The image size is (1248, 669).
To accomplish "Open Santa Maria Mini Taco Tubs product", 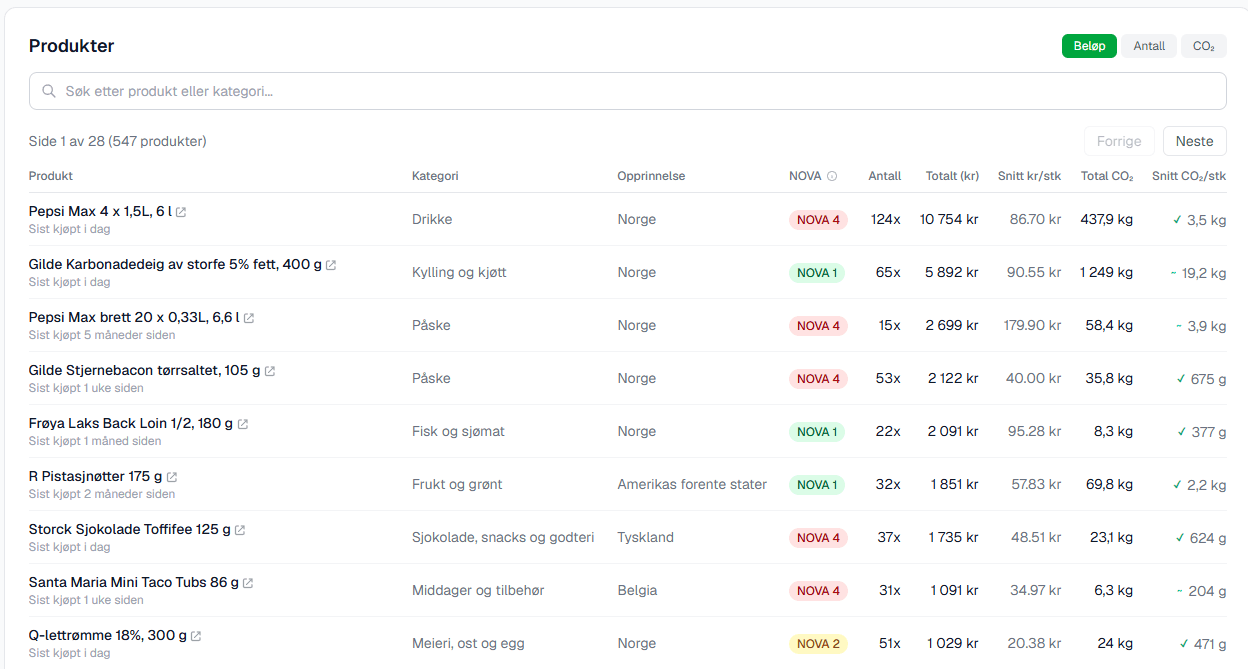I will coord(134,582).
